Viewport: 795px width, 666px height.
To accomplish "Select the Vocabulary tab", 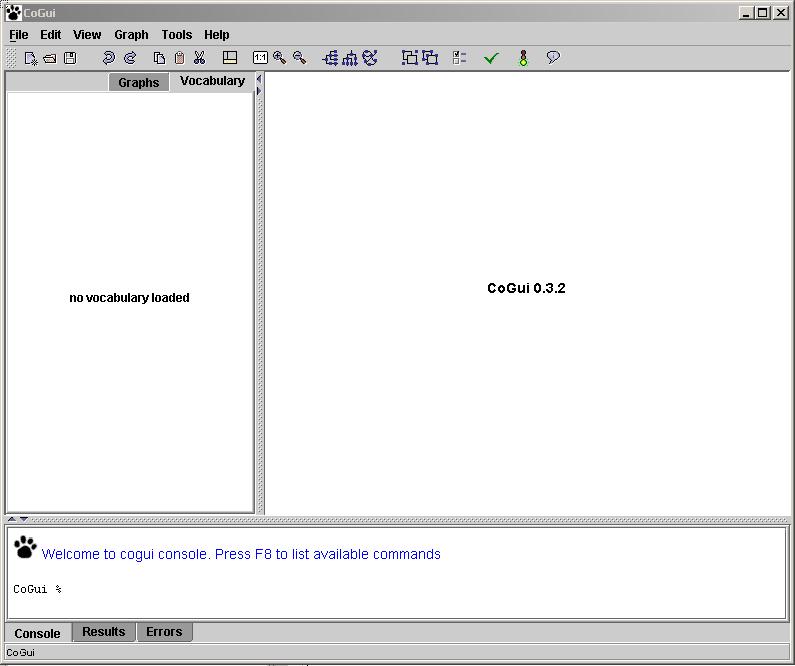I will point(212,81).
